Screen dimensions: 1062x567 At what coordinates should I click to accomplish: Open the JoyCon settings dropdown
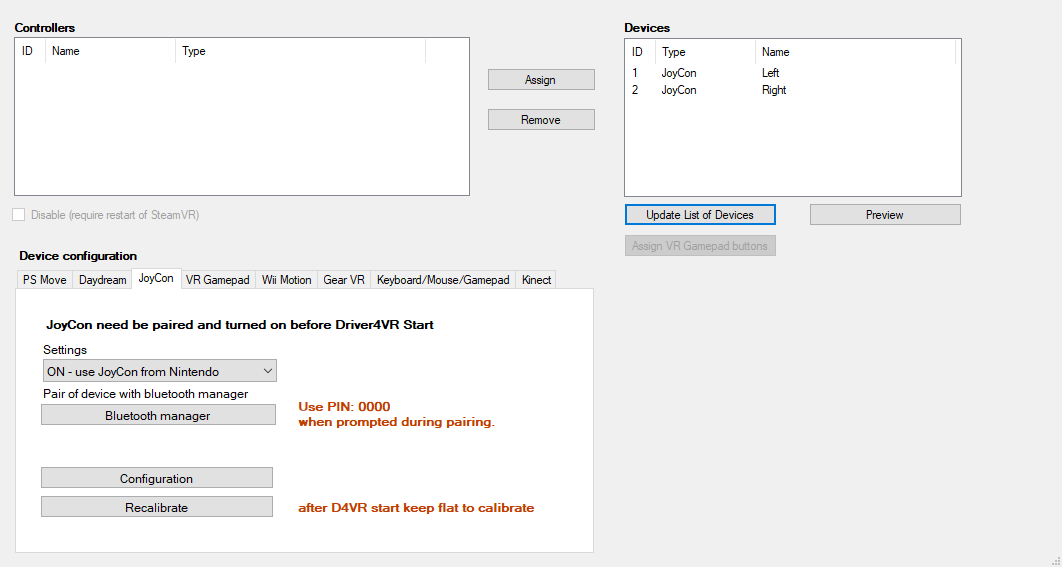click(x=160, y=372)
